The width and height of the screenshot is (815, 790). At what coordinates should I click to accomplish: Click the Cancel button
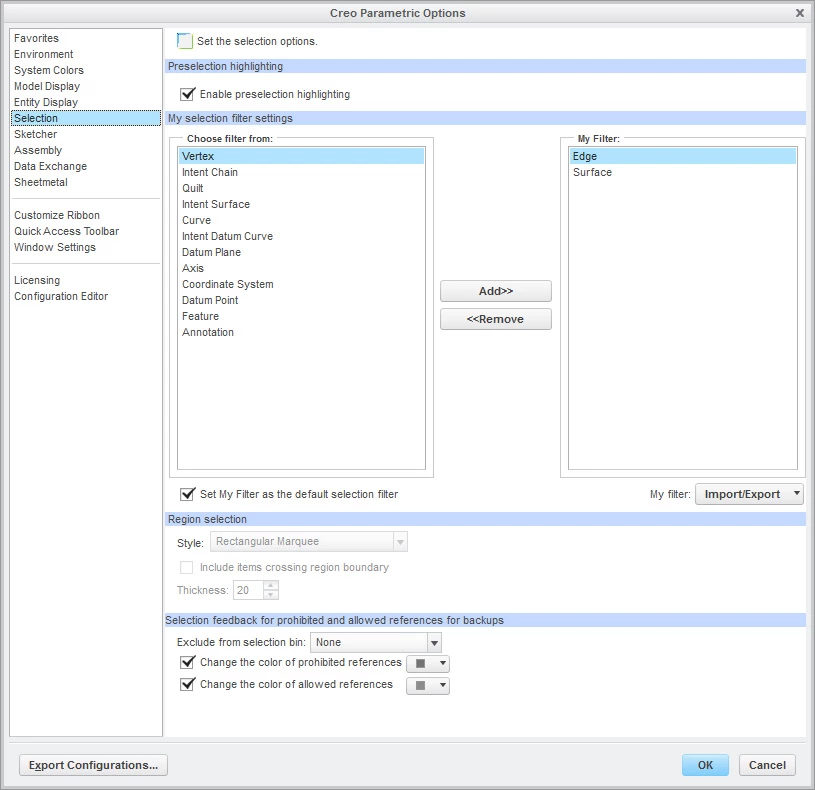(x=767, y=765)
